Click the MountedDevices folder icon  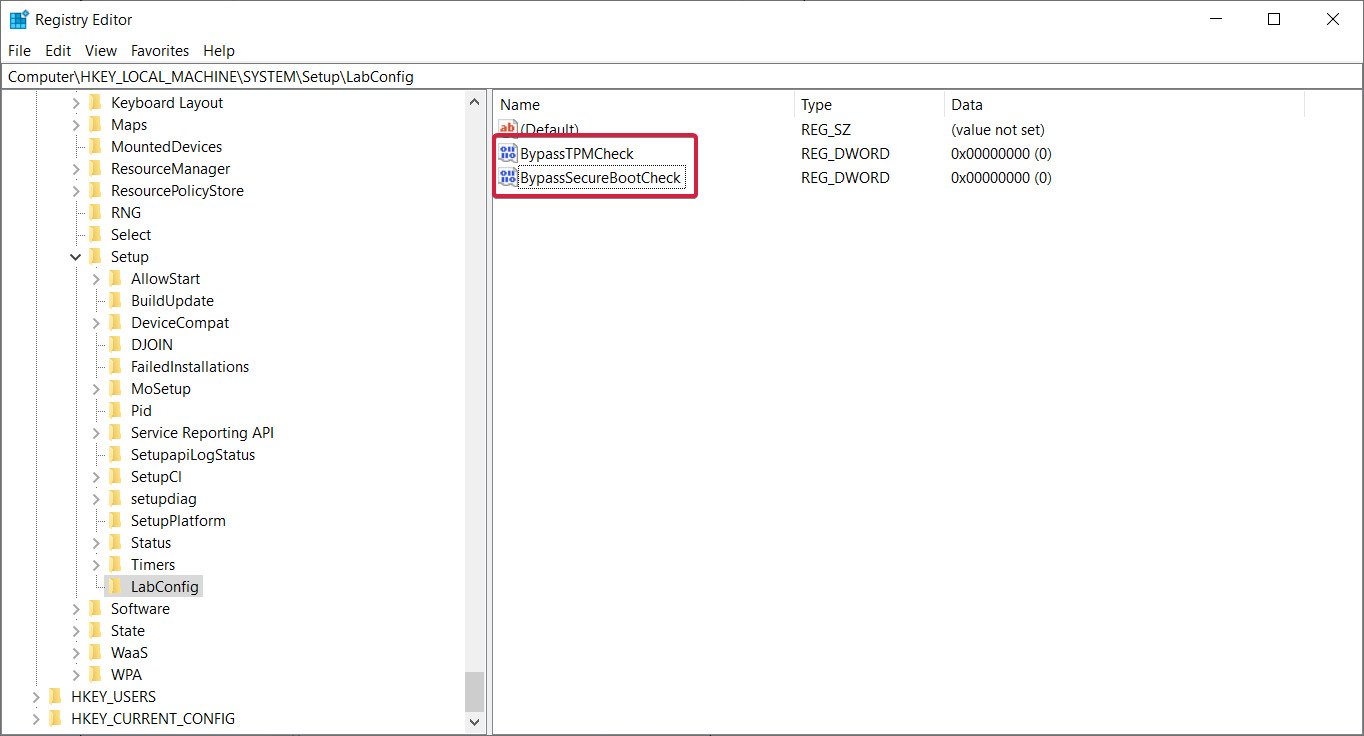[x=96, y=147]
